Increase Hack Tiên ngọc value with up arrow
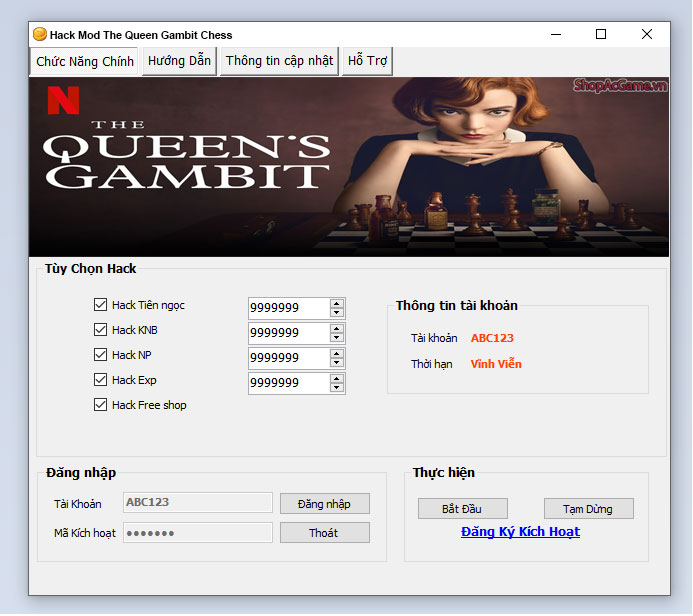 (x=337, y=304)
